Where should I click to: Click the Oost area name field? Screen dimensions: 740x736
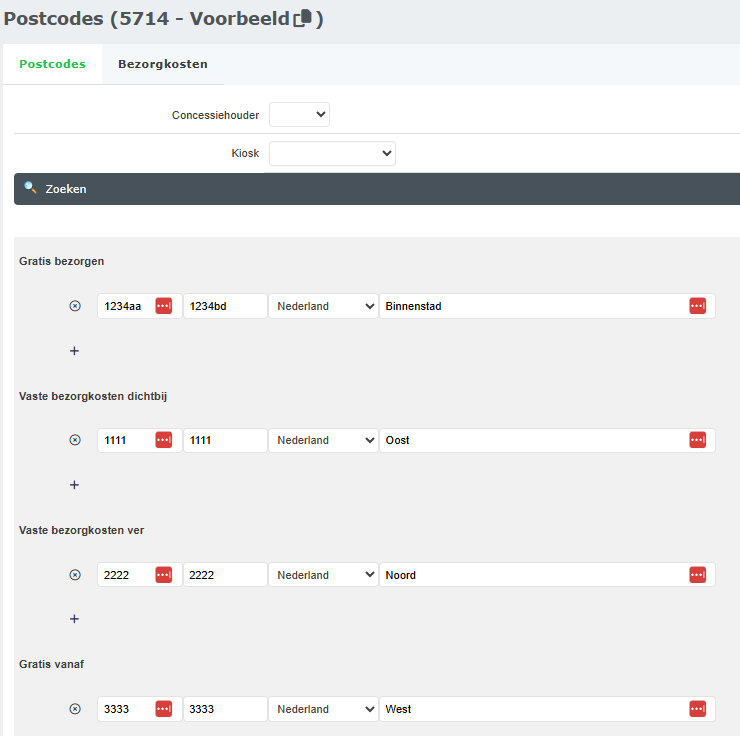tap(530, 440)
